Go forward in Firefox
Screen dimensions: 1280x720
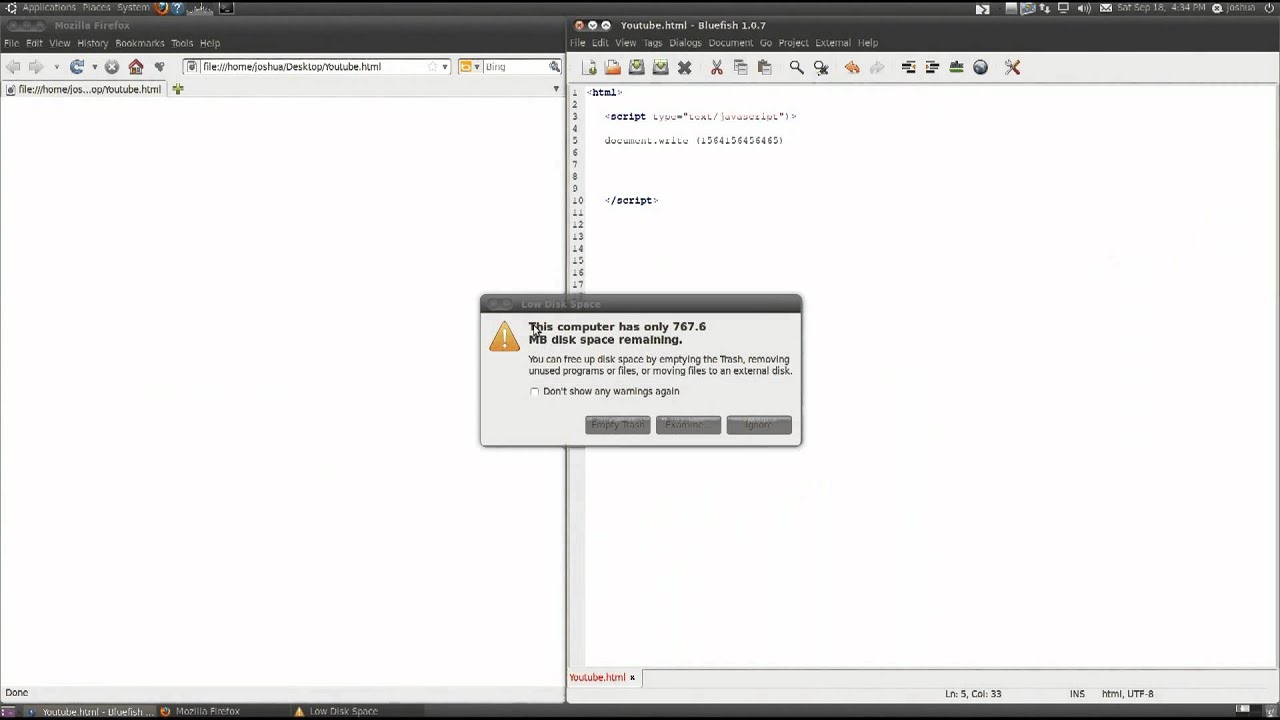(36, 67)
